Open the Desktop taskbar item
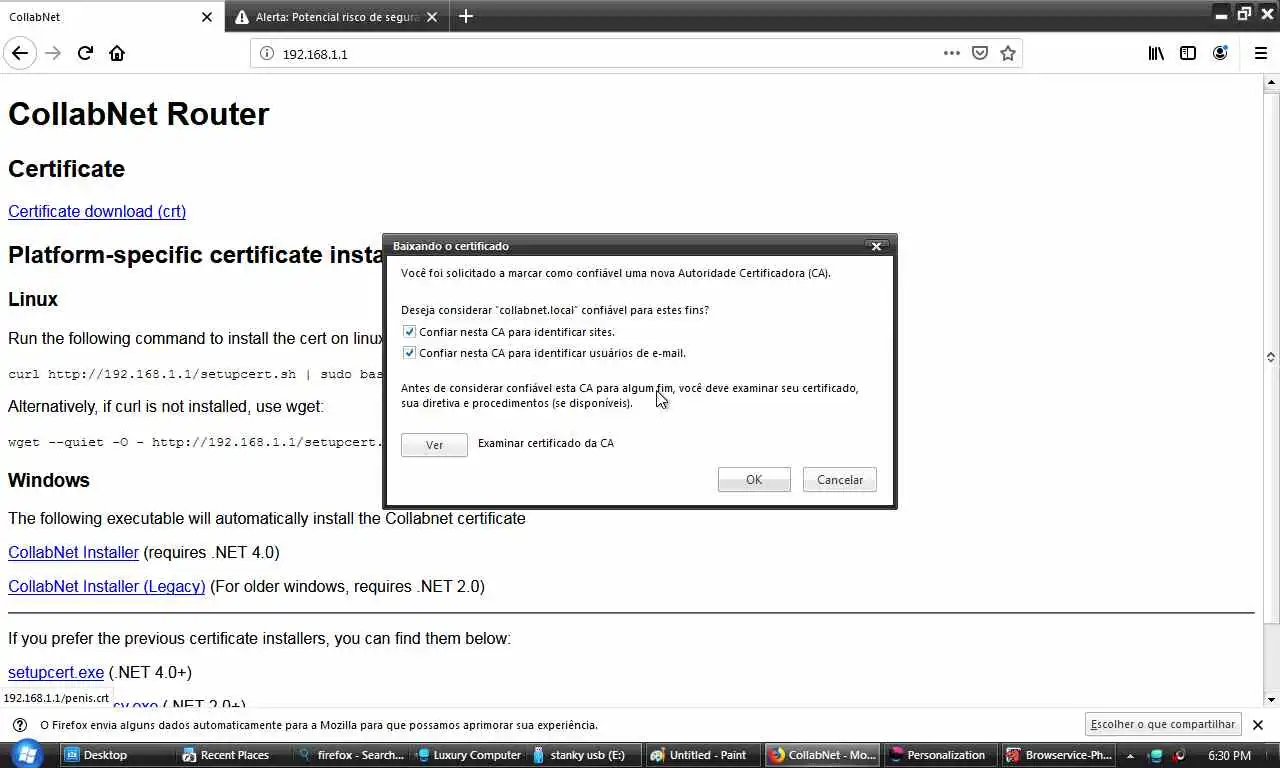The width and height of the screenshot is (1280, 768). click(x=118, y=755)
